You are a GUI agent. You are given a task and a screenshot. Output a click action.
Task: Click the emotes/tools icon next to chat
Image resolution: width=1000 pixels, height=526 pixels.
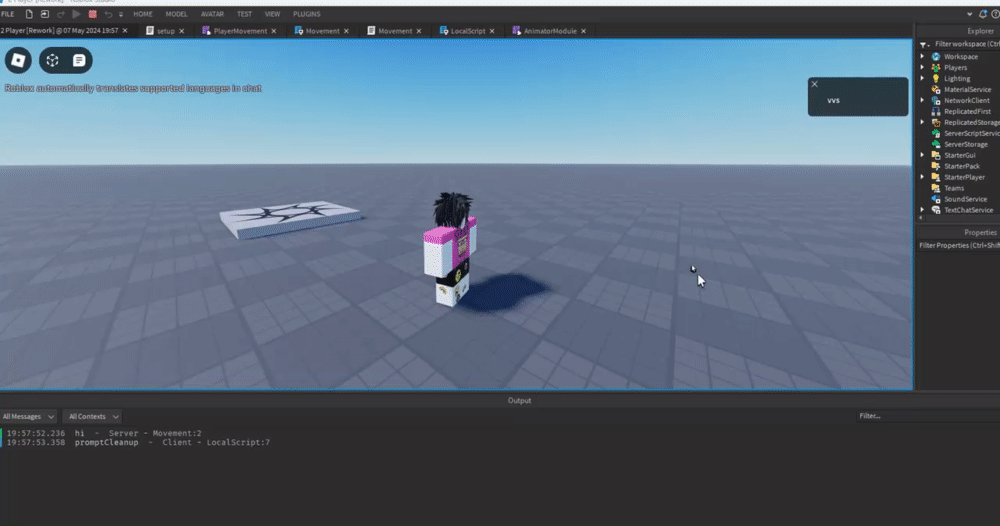[x=52, y=60]
